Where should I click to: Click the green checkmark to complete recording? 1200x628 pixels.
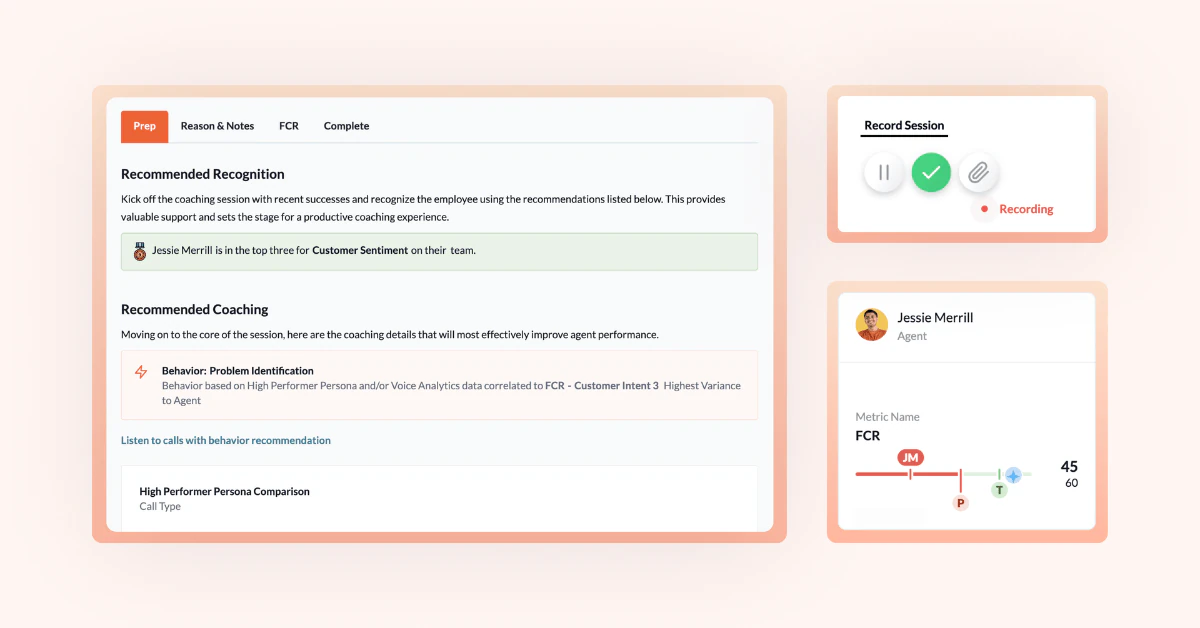click(931, 173)
